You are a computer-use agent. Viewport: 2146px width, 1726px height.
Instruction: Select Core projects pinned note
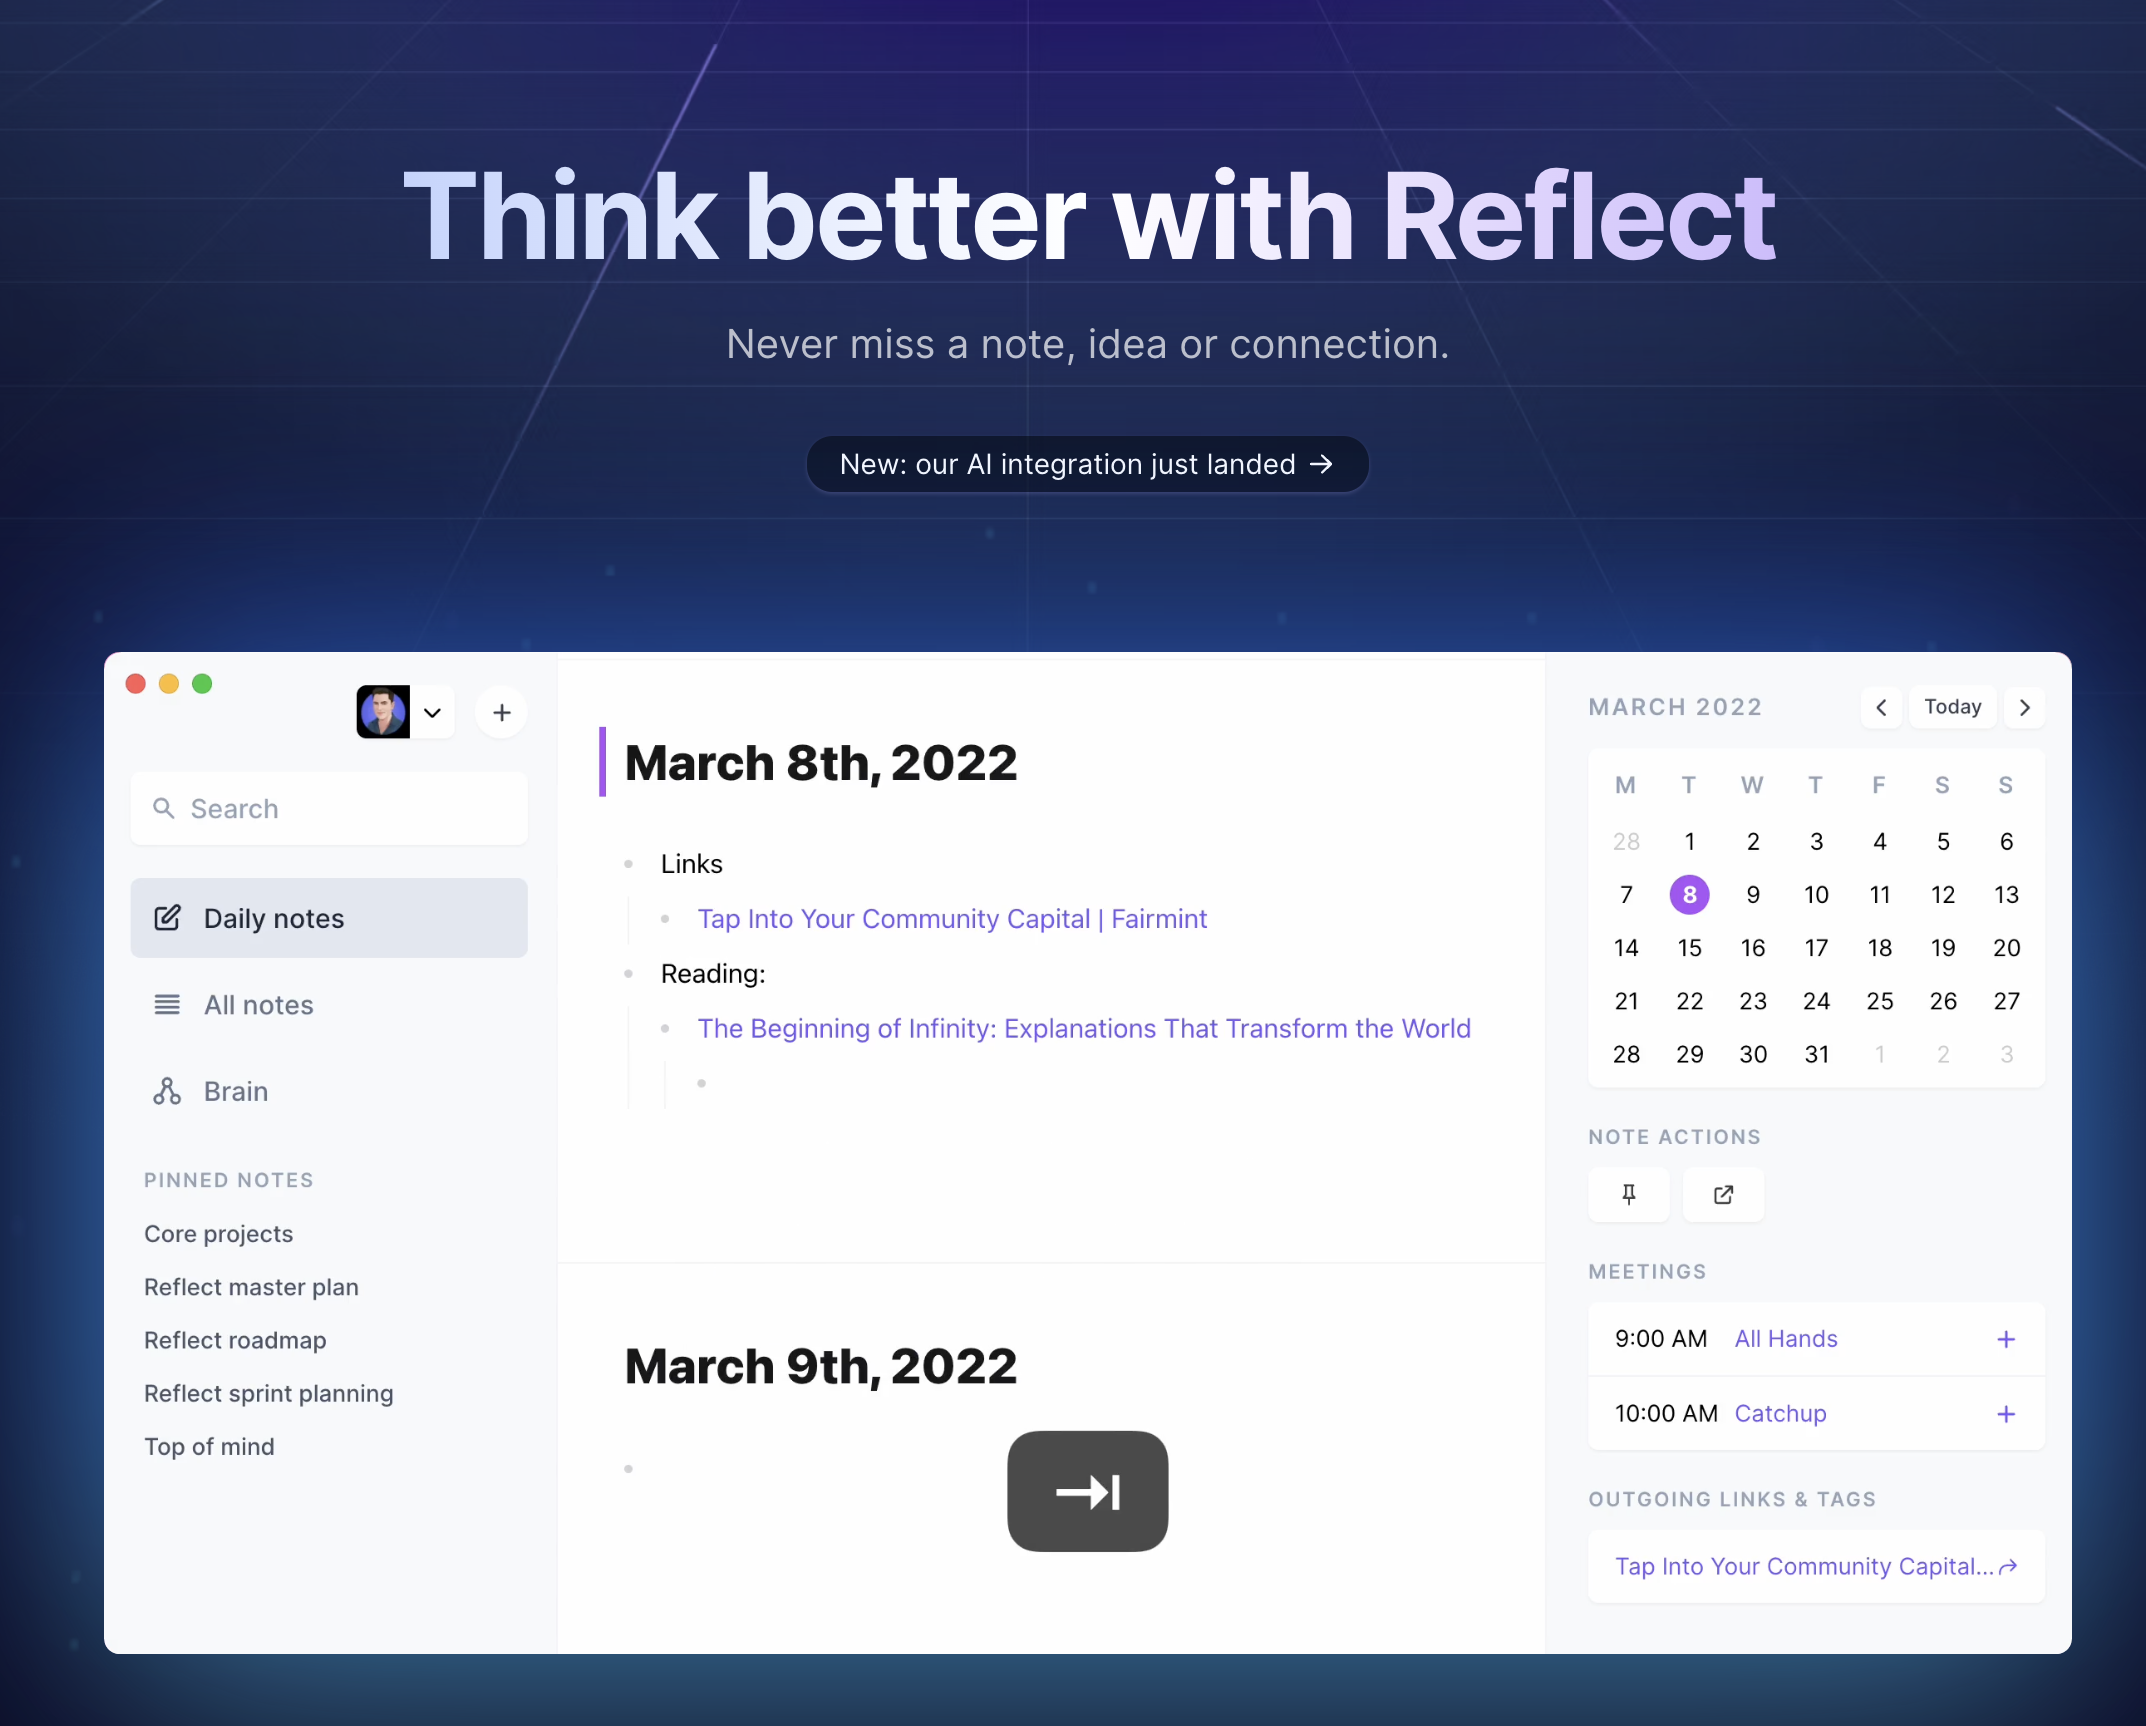click(x=218, y=1233)
